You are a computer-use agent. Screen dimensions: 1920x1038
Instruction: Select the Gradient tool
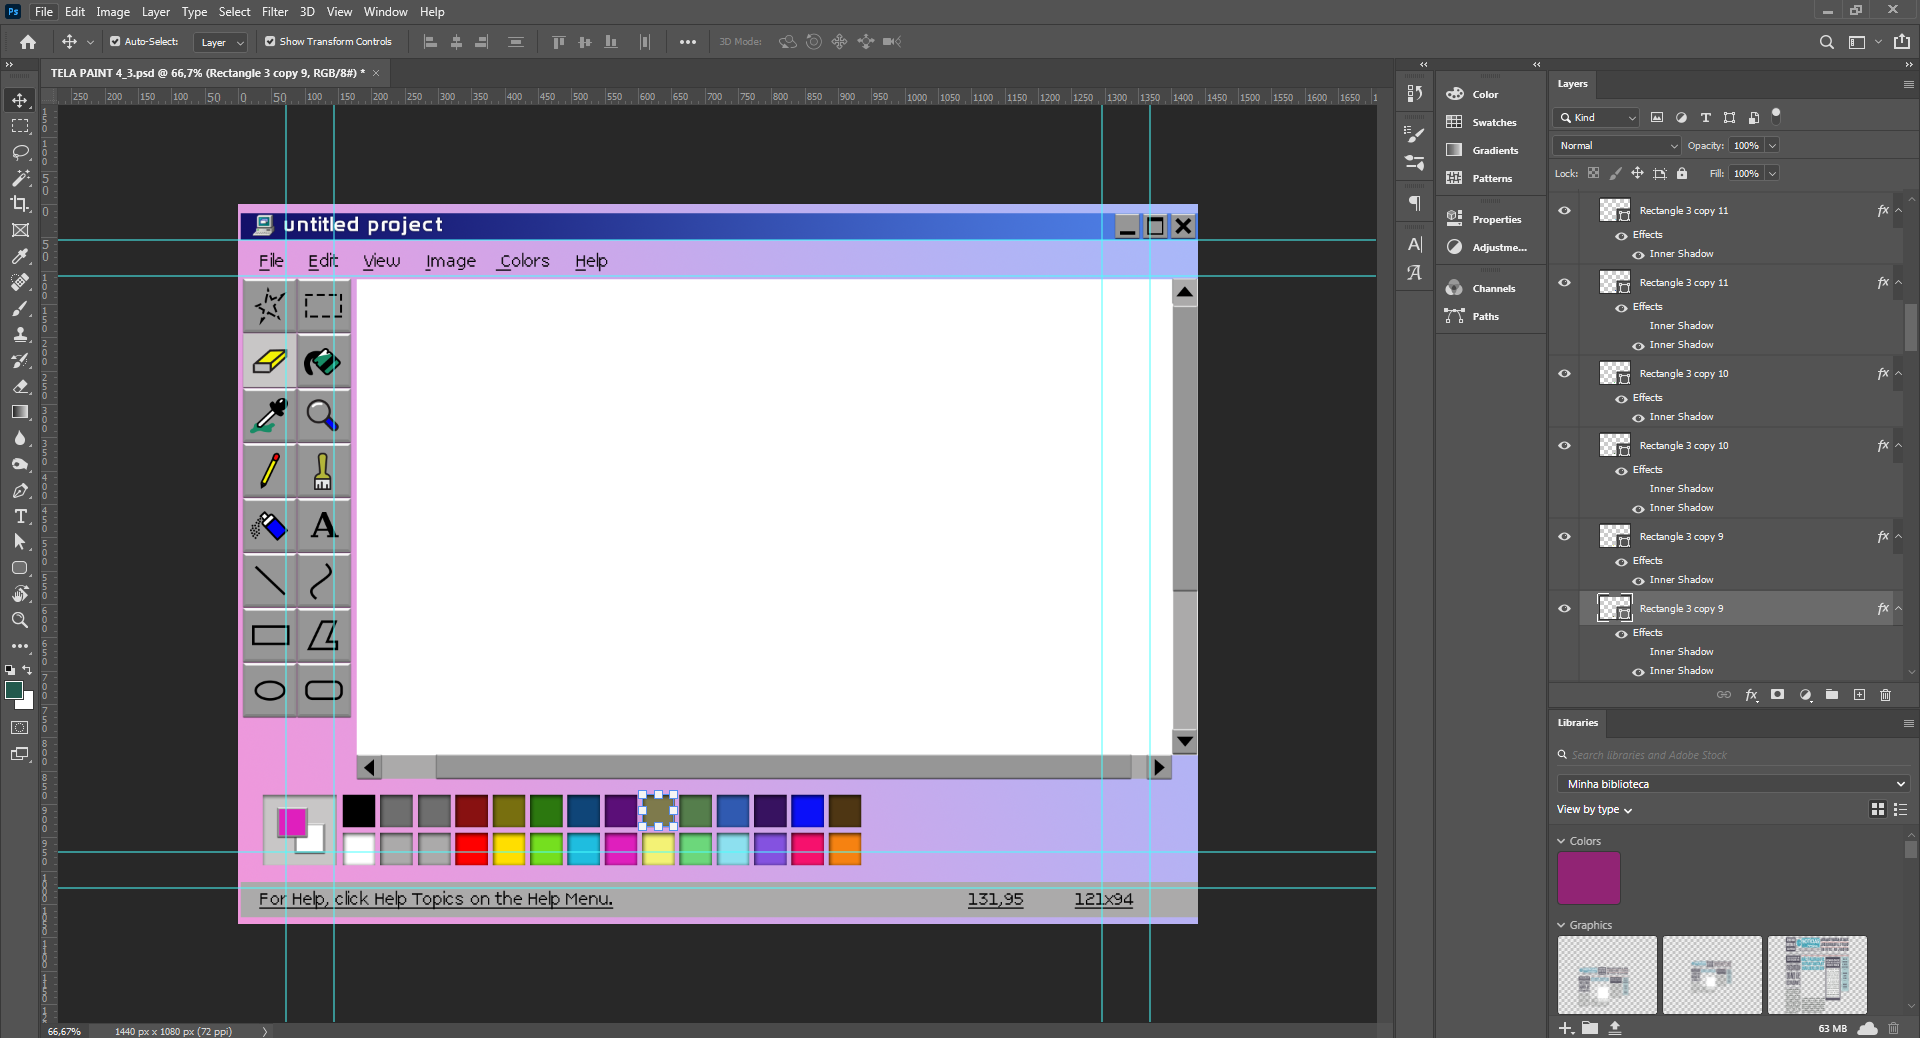click(x=20, y=412)
